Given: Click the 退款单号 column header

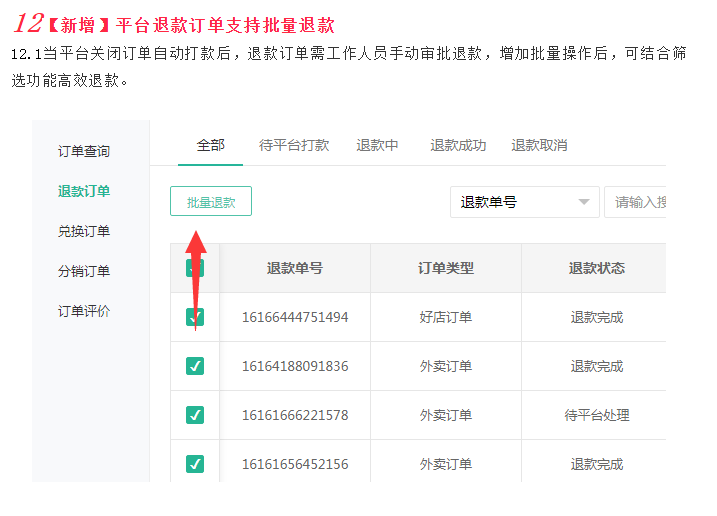Looking at the screenshot, I should click(x=295, y=268).
